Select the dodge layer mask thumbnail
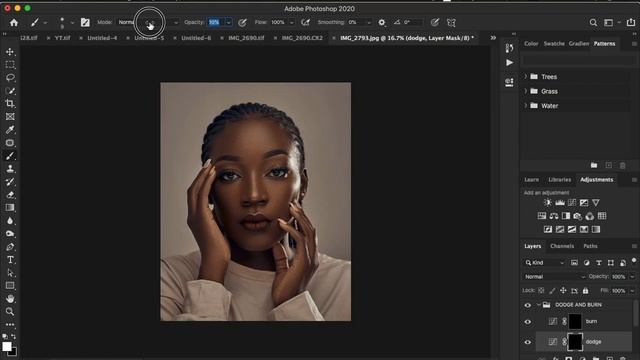This screenshot has width=640, height=360. 575,342
